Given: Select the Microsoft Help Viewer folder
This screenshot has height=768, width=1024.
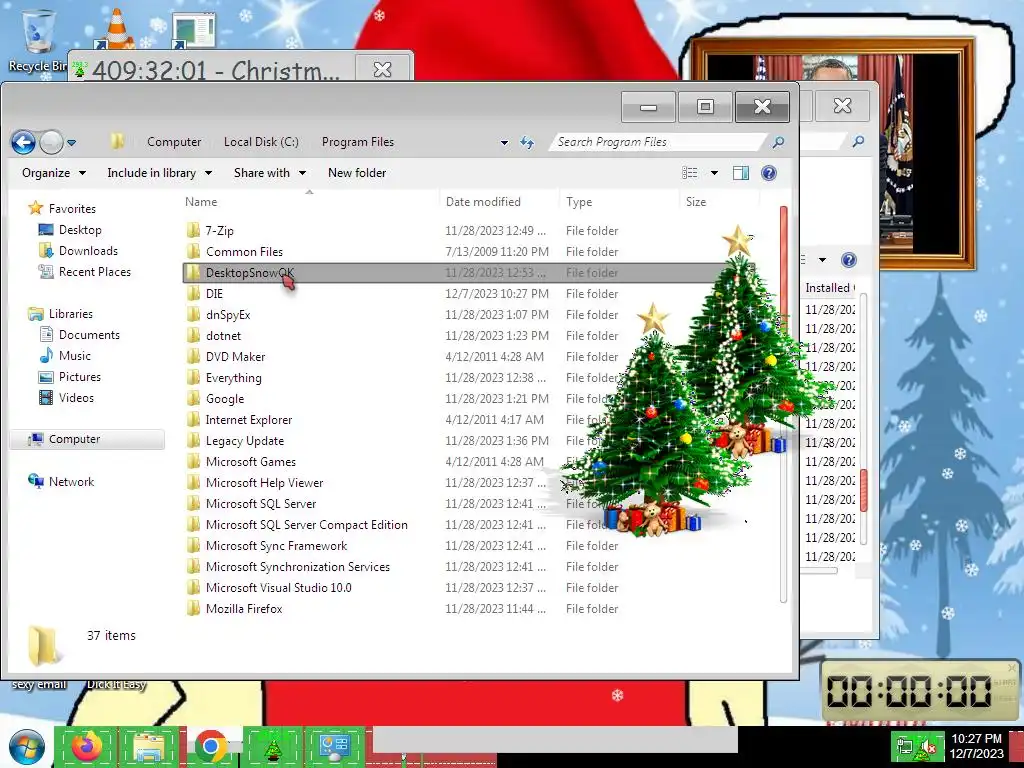Looking at the screenshot, I should click(x=264, y=483).
